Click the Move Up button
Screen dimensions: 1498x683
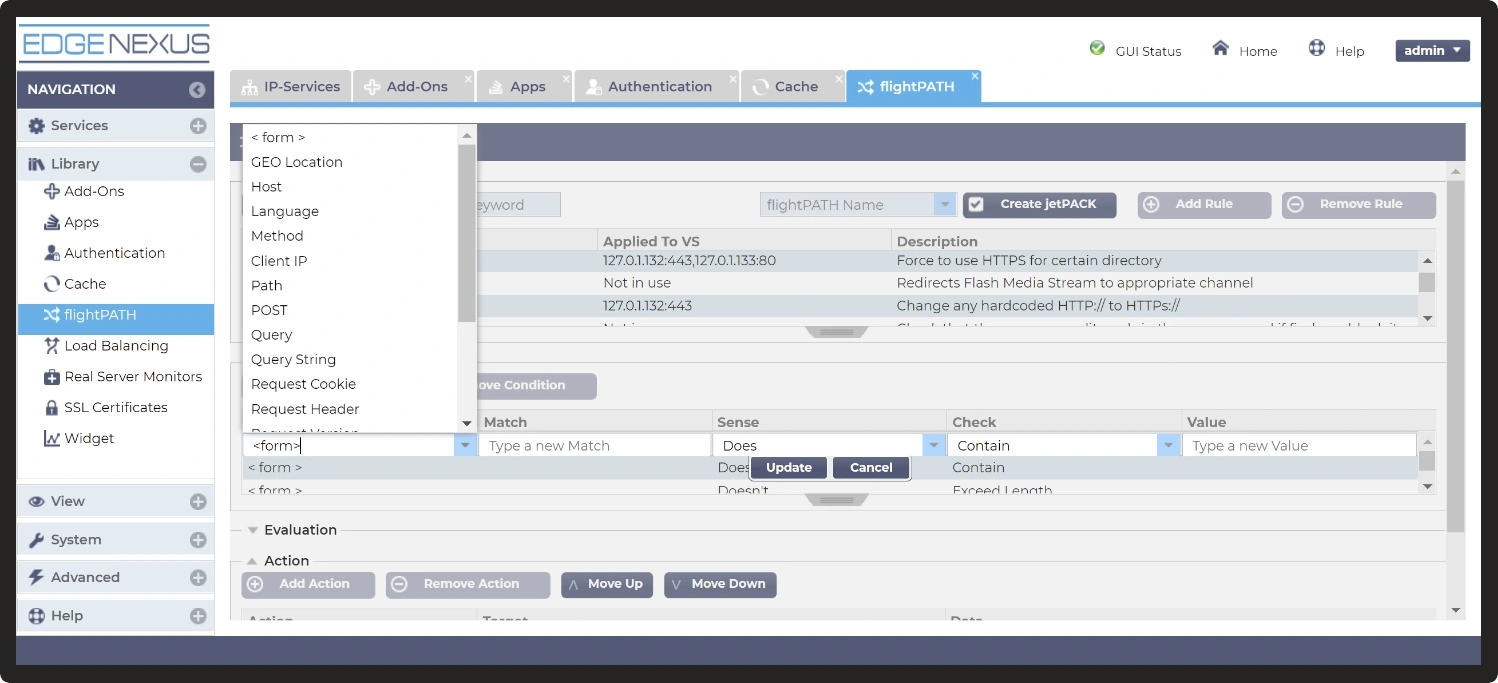click(x=607, y=585)
